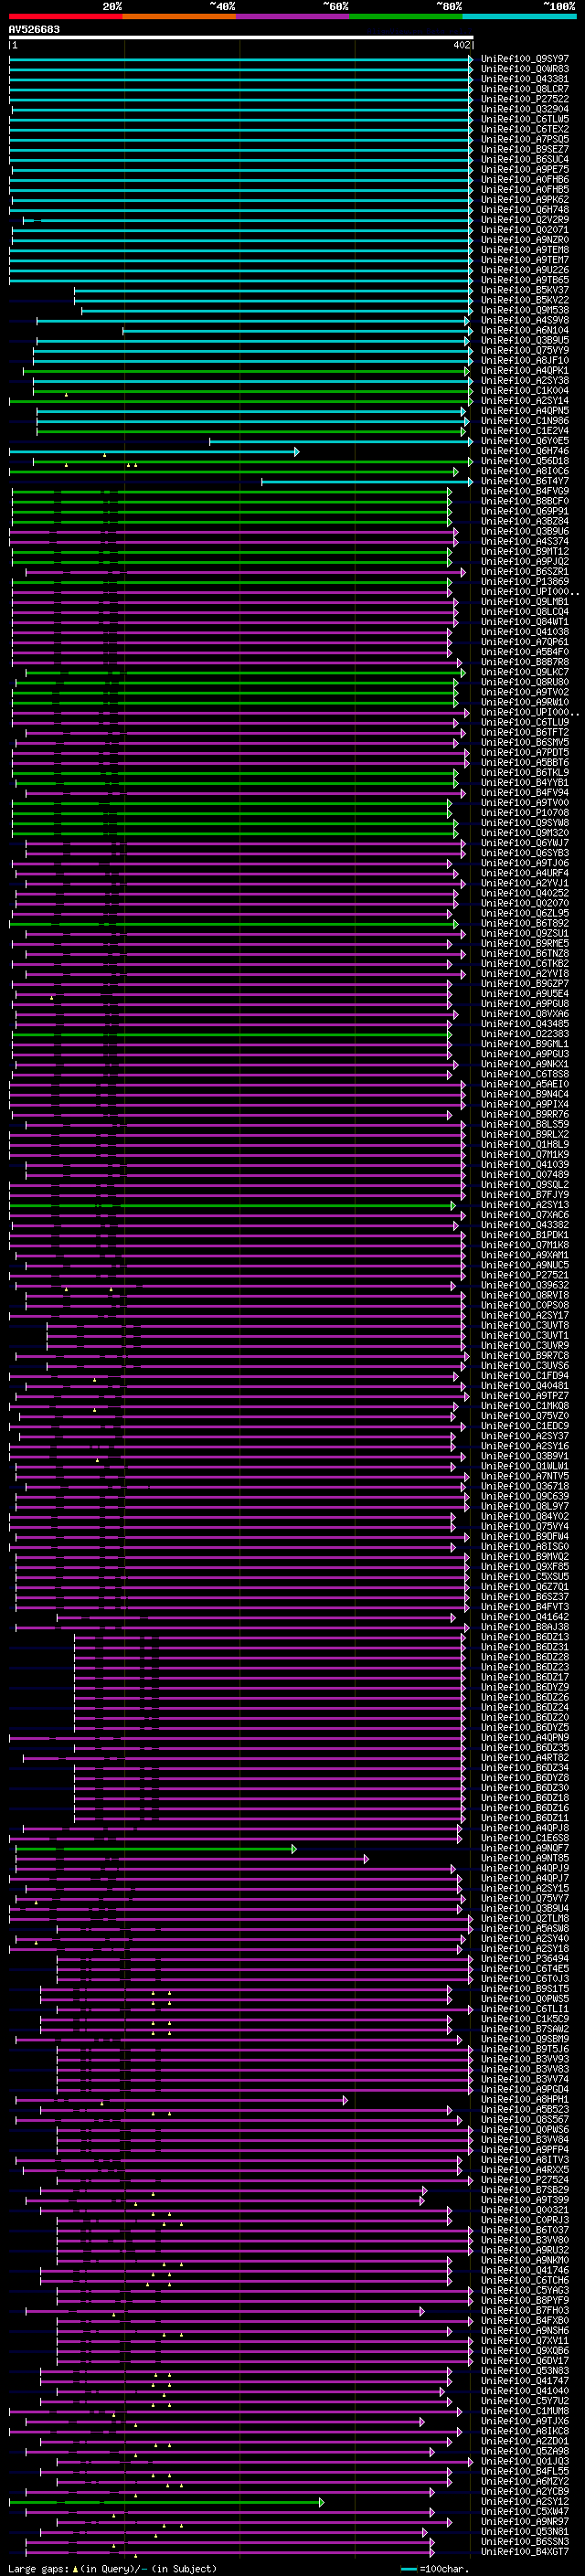The height and width of the screenshot is (2576, 585).
Task: Click hit label UniRef100_Q00321
Action: point(524,2209)
